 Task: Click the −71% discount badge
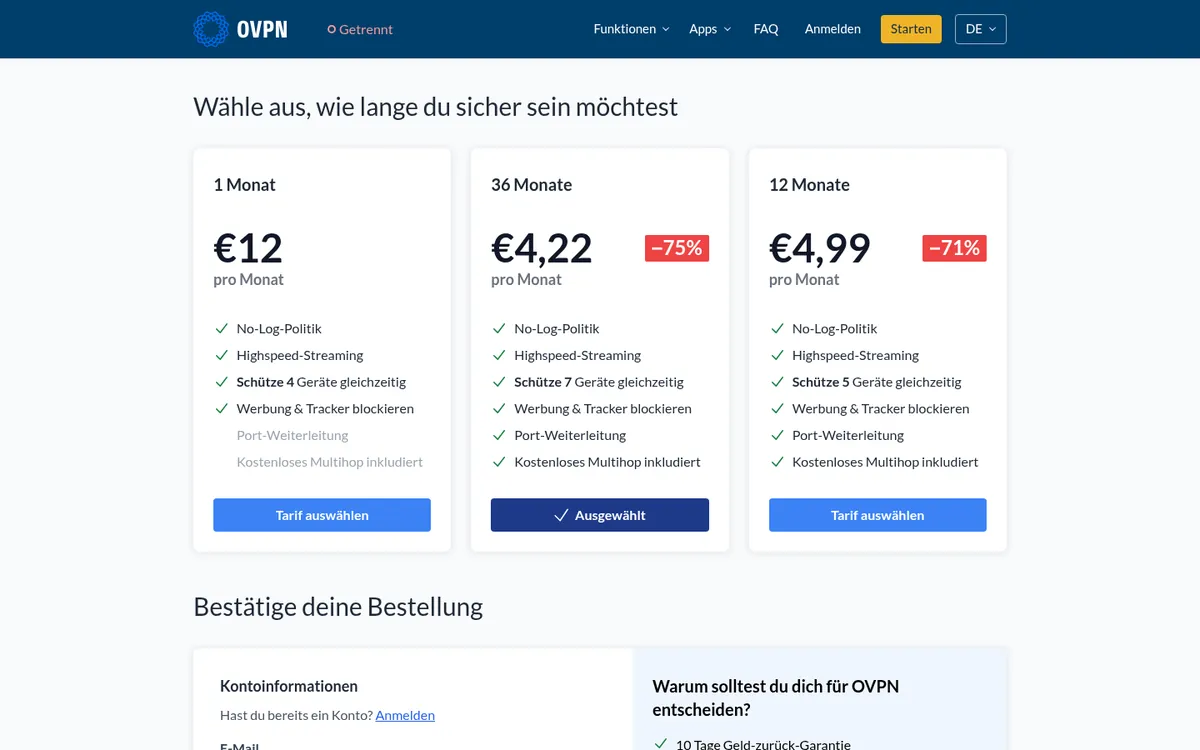pos(955,248)
